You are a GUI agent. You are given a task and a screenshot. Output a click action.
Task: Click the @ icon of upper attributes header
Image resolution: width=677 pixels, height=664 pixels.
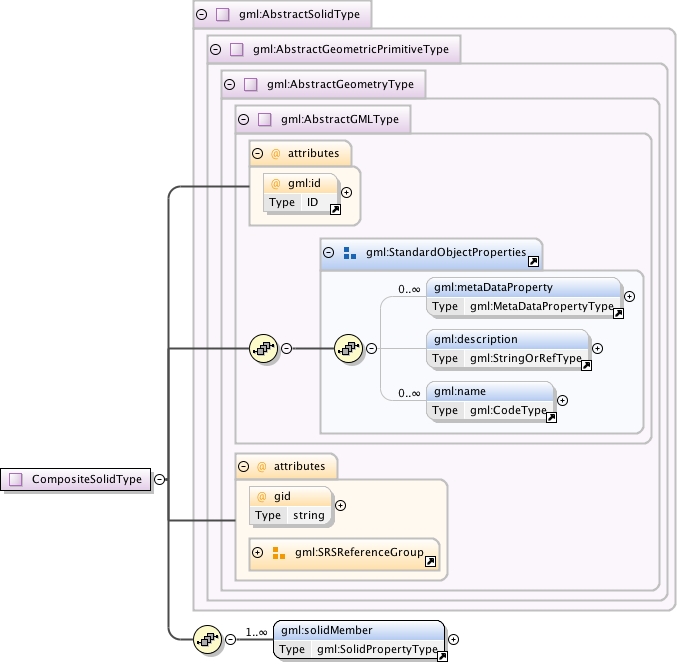coord(275,153)
